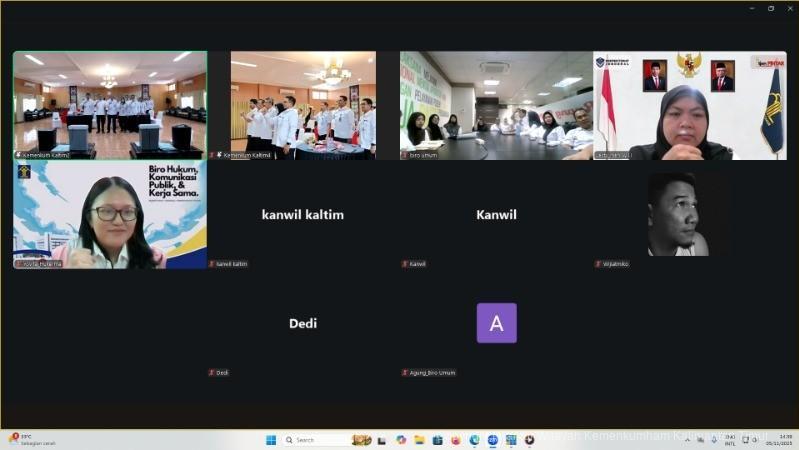
Task: Click the muted mic icon beside 'Dedi' label
Action: (x=211, y=372)
